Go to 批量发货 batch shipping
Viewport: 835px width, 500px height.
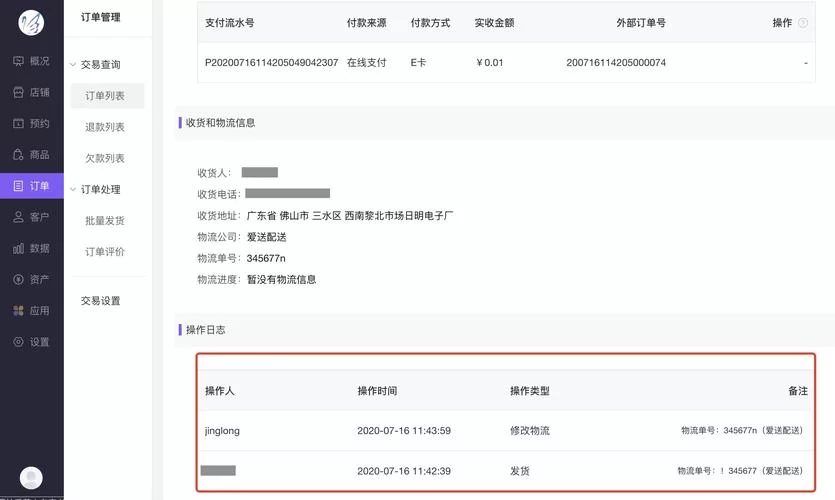pos(105,221)
